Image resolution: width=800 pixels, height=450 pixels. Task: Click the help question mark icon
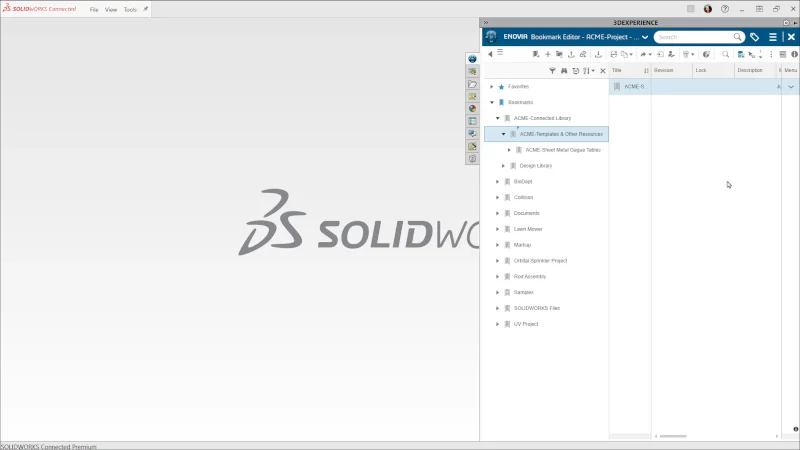[x=725, y=9]
